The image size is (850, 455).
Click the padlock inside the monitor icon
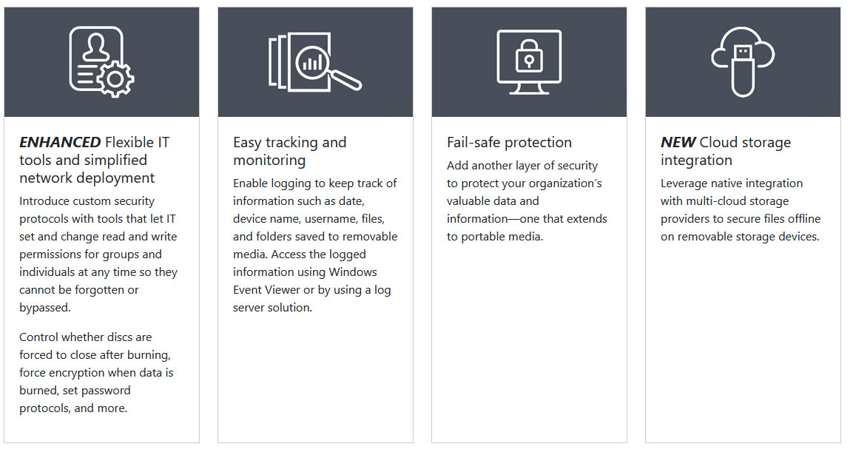coord(529,55)
